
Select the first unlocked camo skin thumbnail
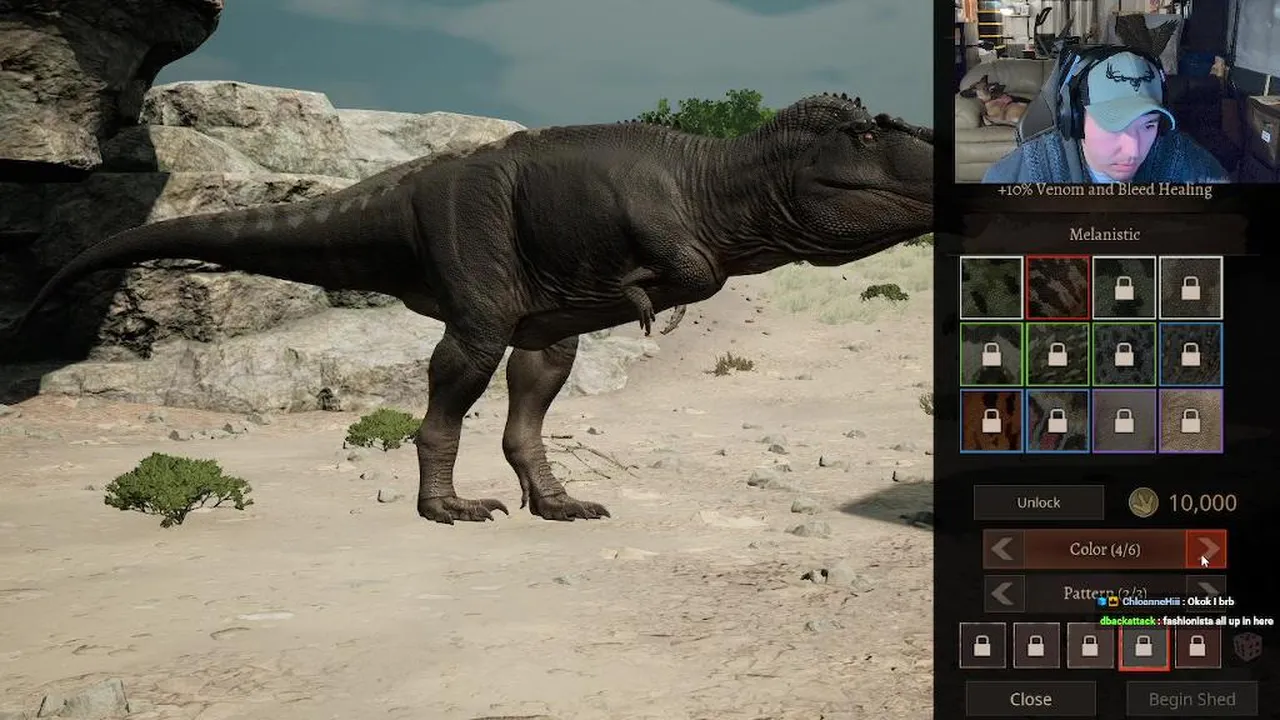tap(991, 287)
